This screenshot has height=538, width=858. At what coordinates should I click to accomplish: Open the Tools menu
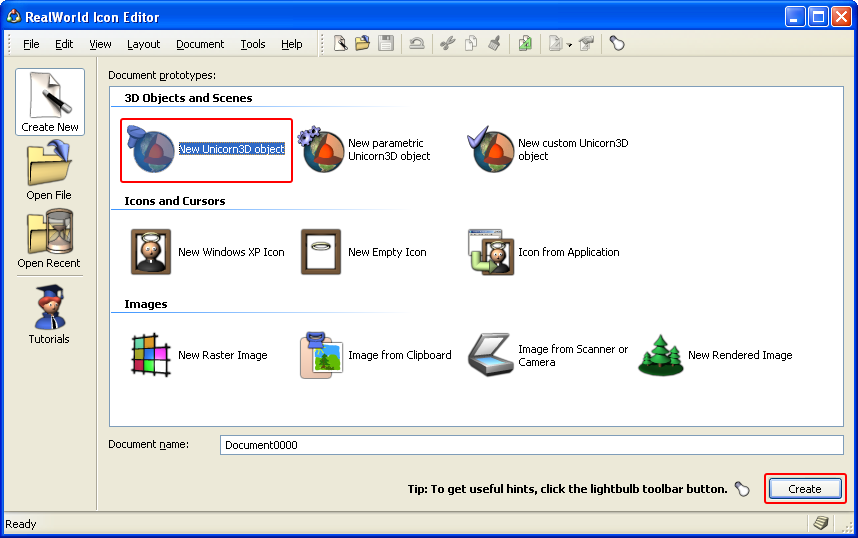pos(253,44)
